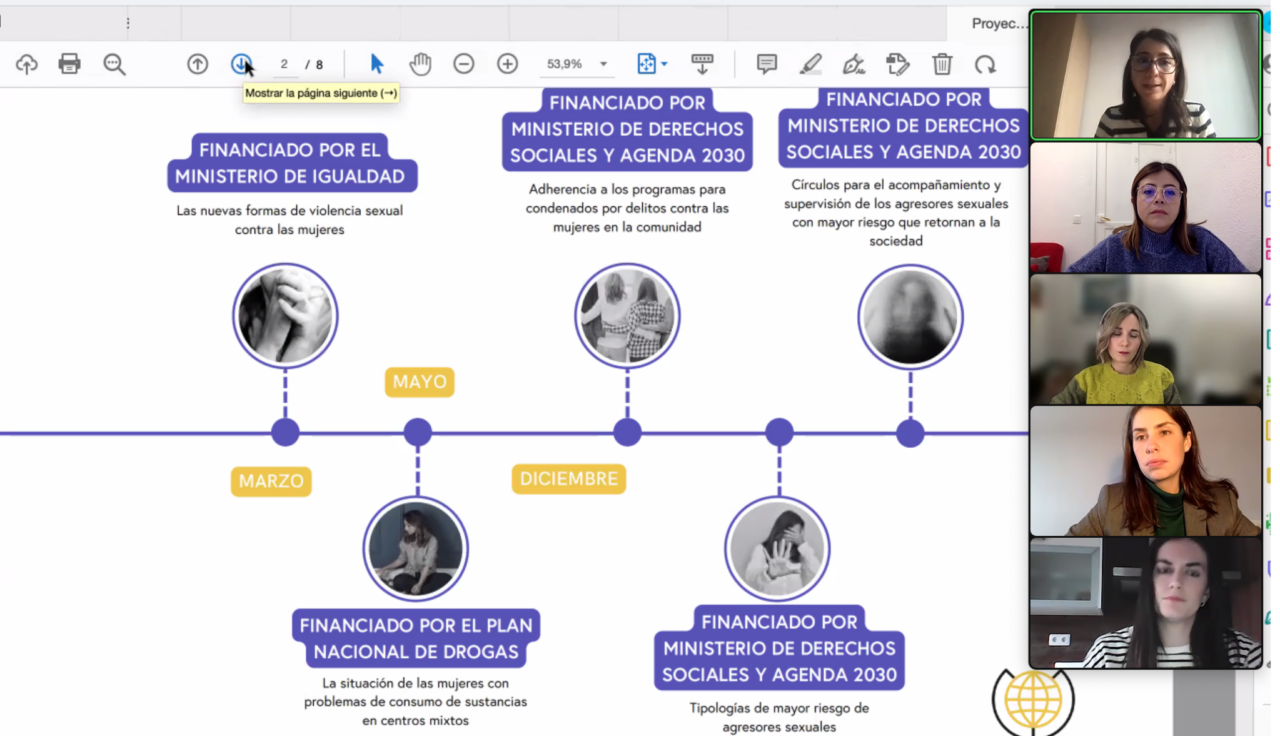Click the DICIEMBRE month label

569,479
